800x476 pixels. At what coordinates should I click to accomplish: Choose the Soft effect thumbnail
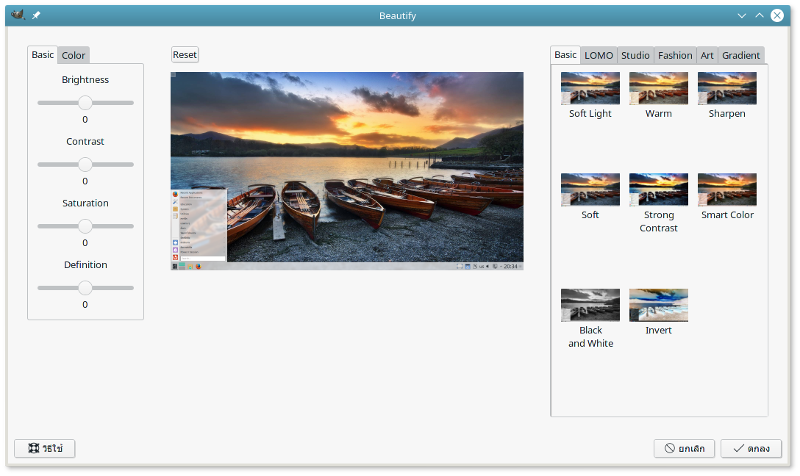[590, 190]
